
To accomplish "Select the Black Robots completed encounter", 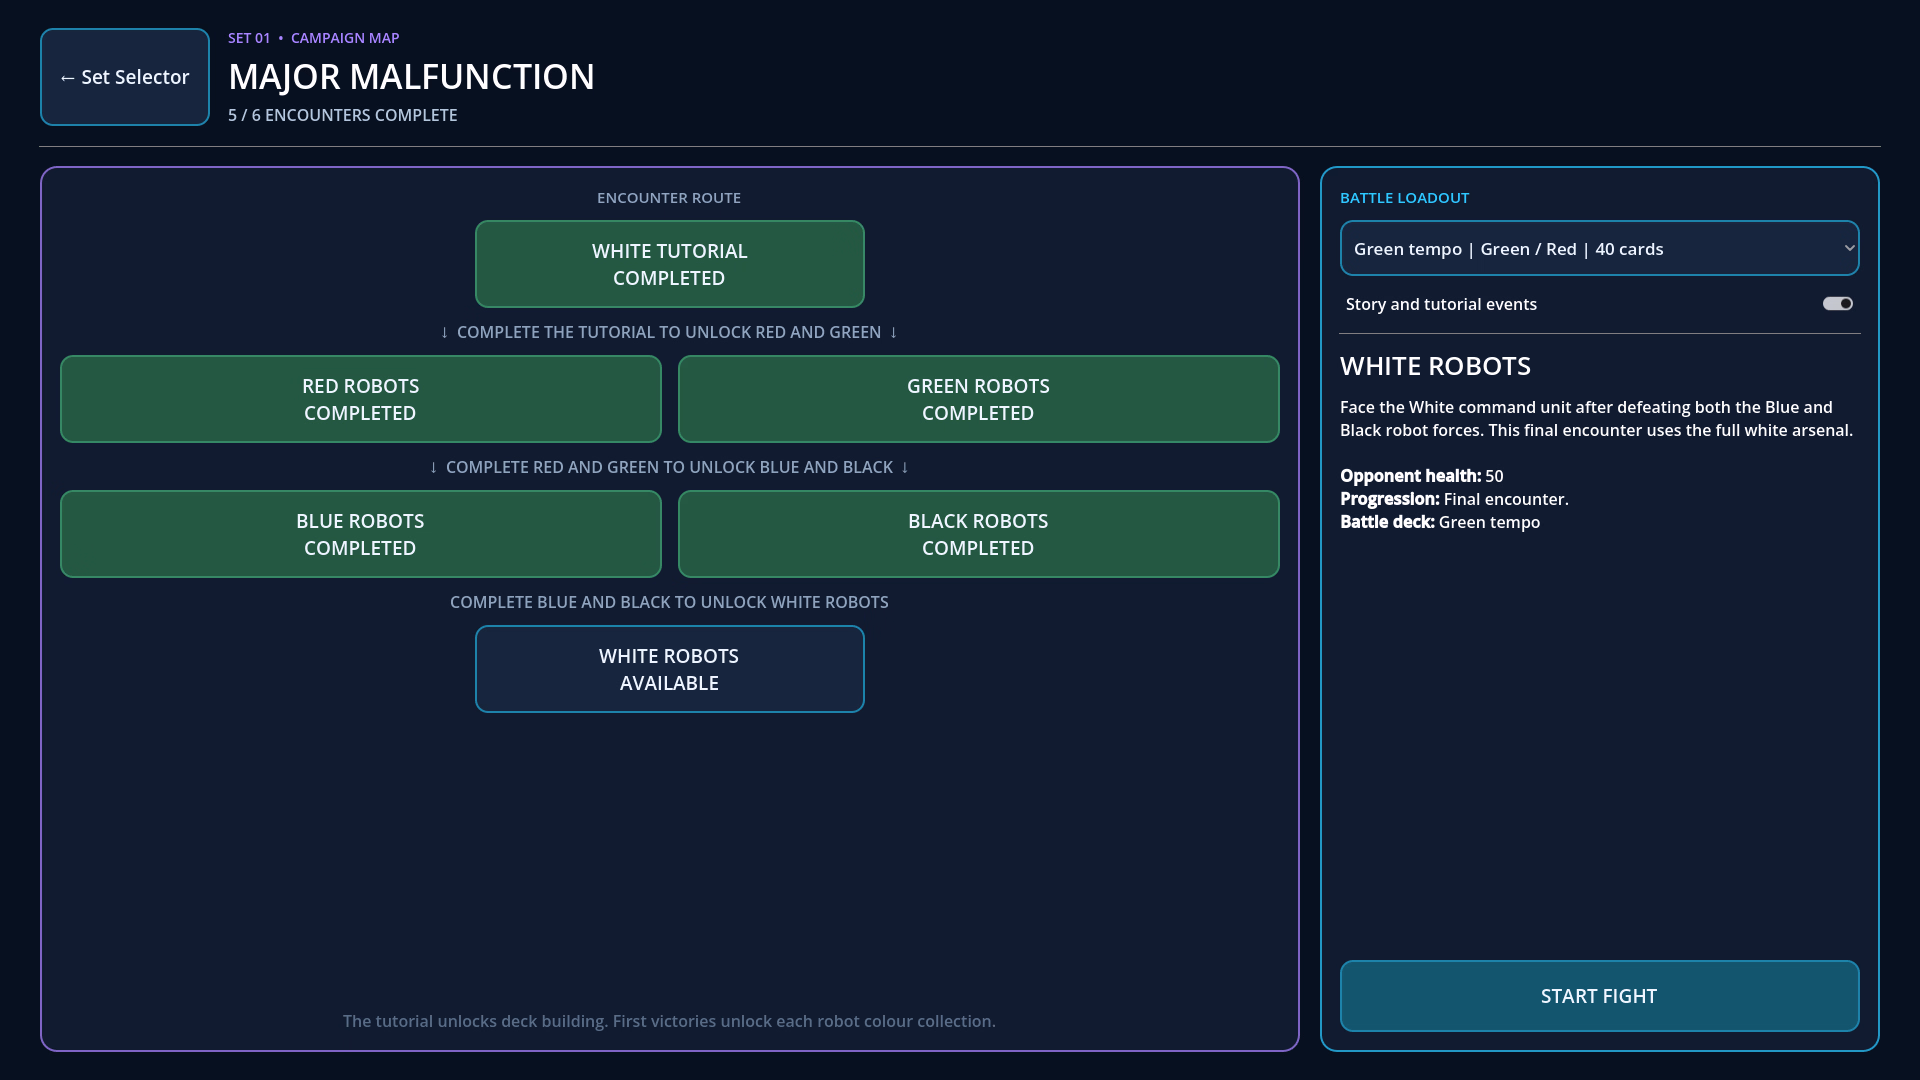I will click(x=978, y=534).
